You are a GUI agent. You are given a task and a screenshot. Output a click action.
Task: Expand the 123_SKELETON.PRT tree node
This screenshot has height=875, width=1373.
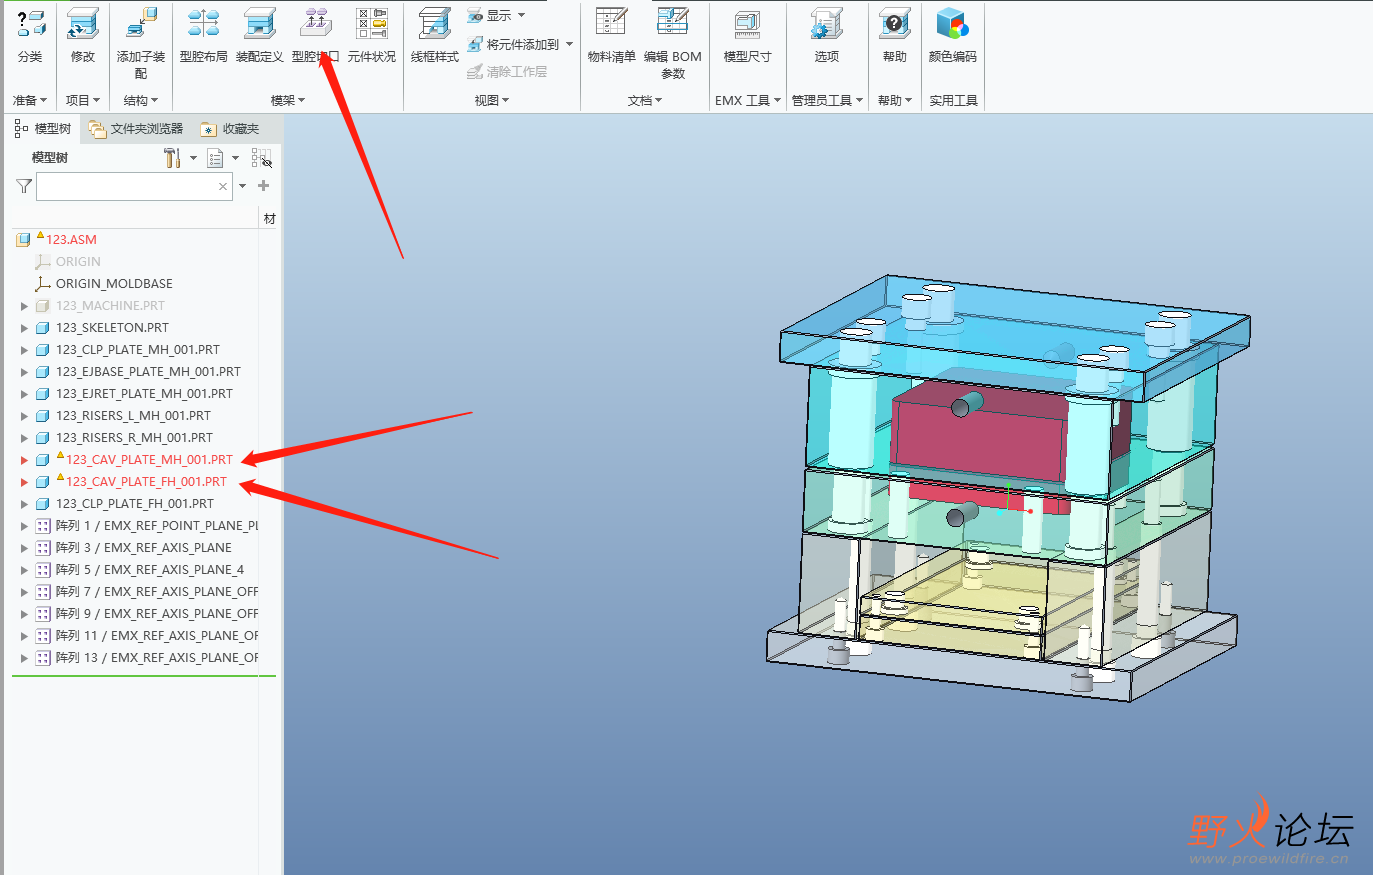[x=24, y=328]
